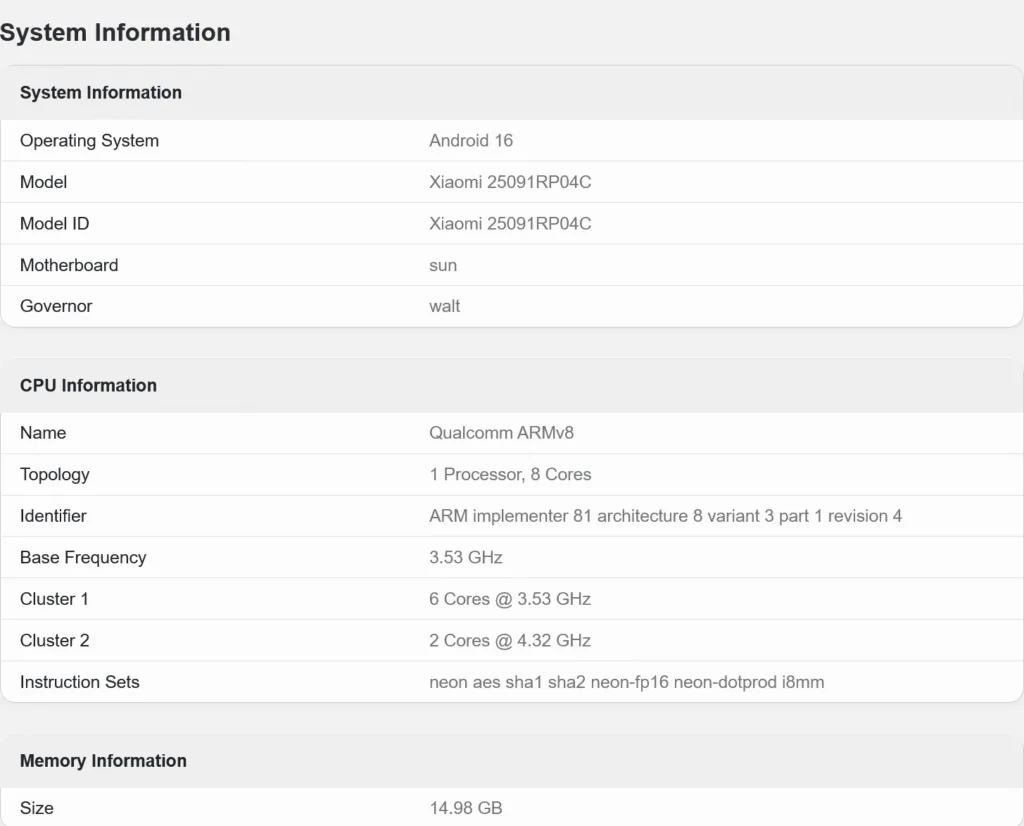Select the 6 Cores @ 3.53 GHz value
This screenshot has height=826, width=1024.
(x=510, y=599)
